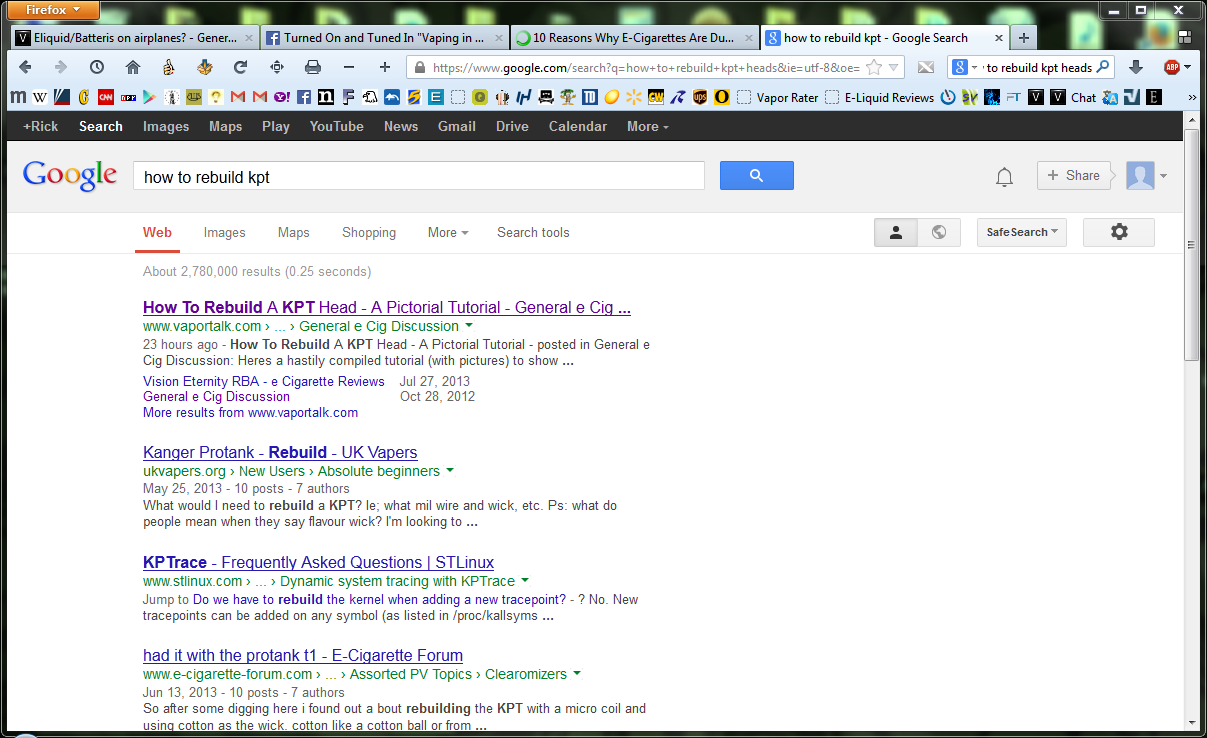Click the Share button
1207x738 pixels.
1073,175
